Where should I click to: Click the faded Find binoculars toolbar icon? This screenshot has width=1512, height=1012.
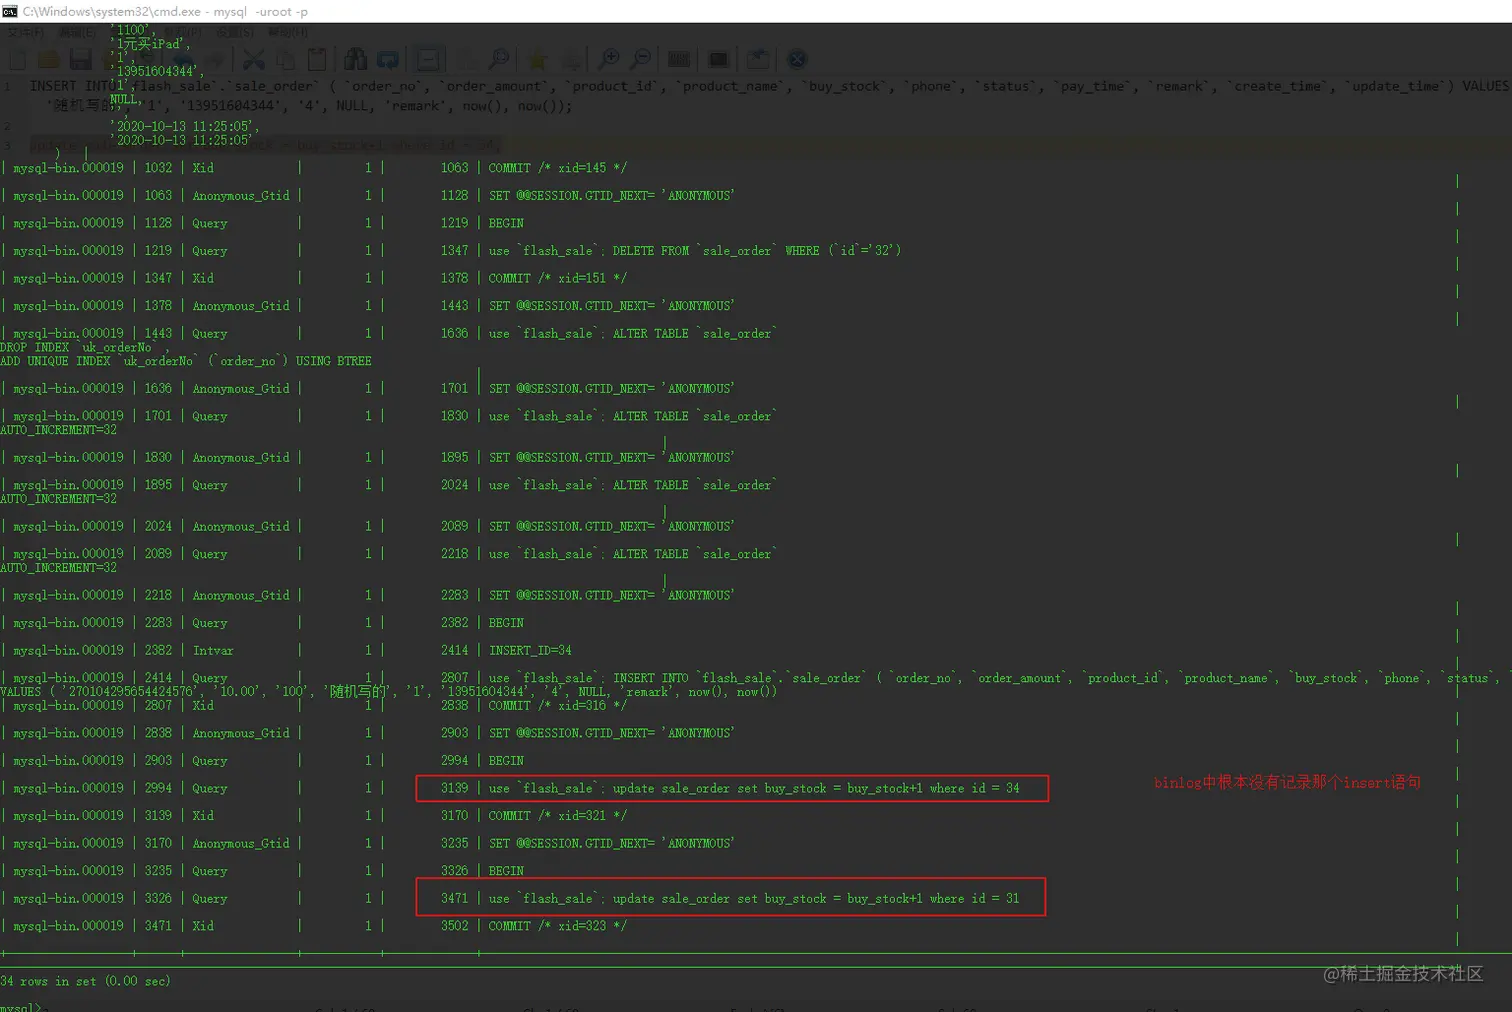tap(355, 59)
